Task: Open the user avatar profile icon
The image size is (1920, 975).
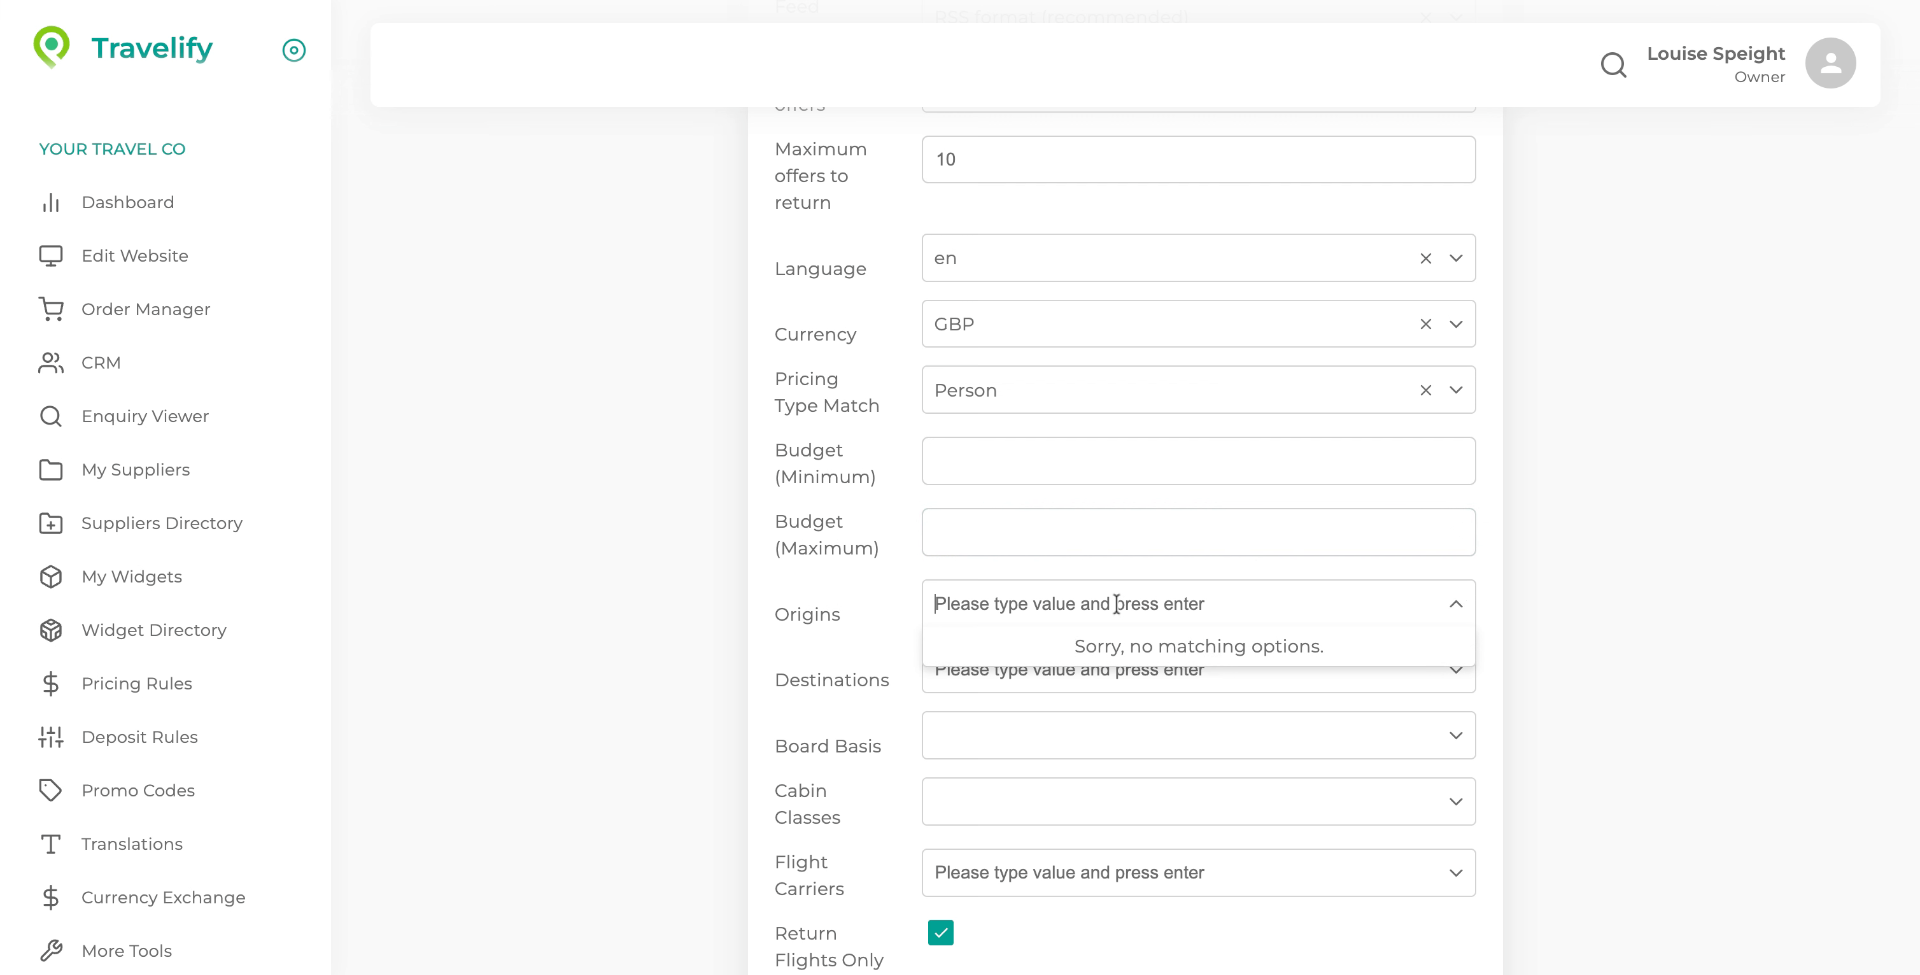Action: [1830, 63]
